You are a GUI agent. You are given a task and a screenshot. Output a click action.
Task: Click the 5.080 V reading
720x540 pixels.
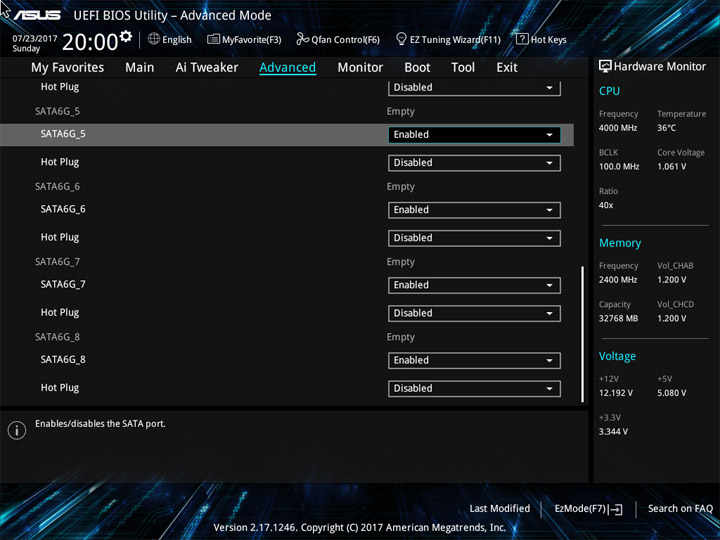coord(671,393)
